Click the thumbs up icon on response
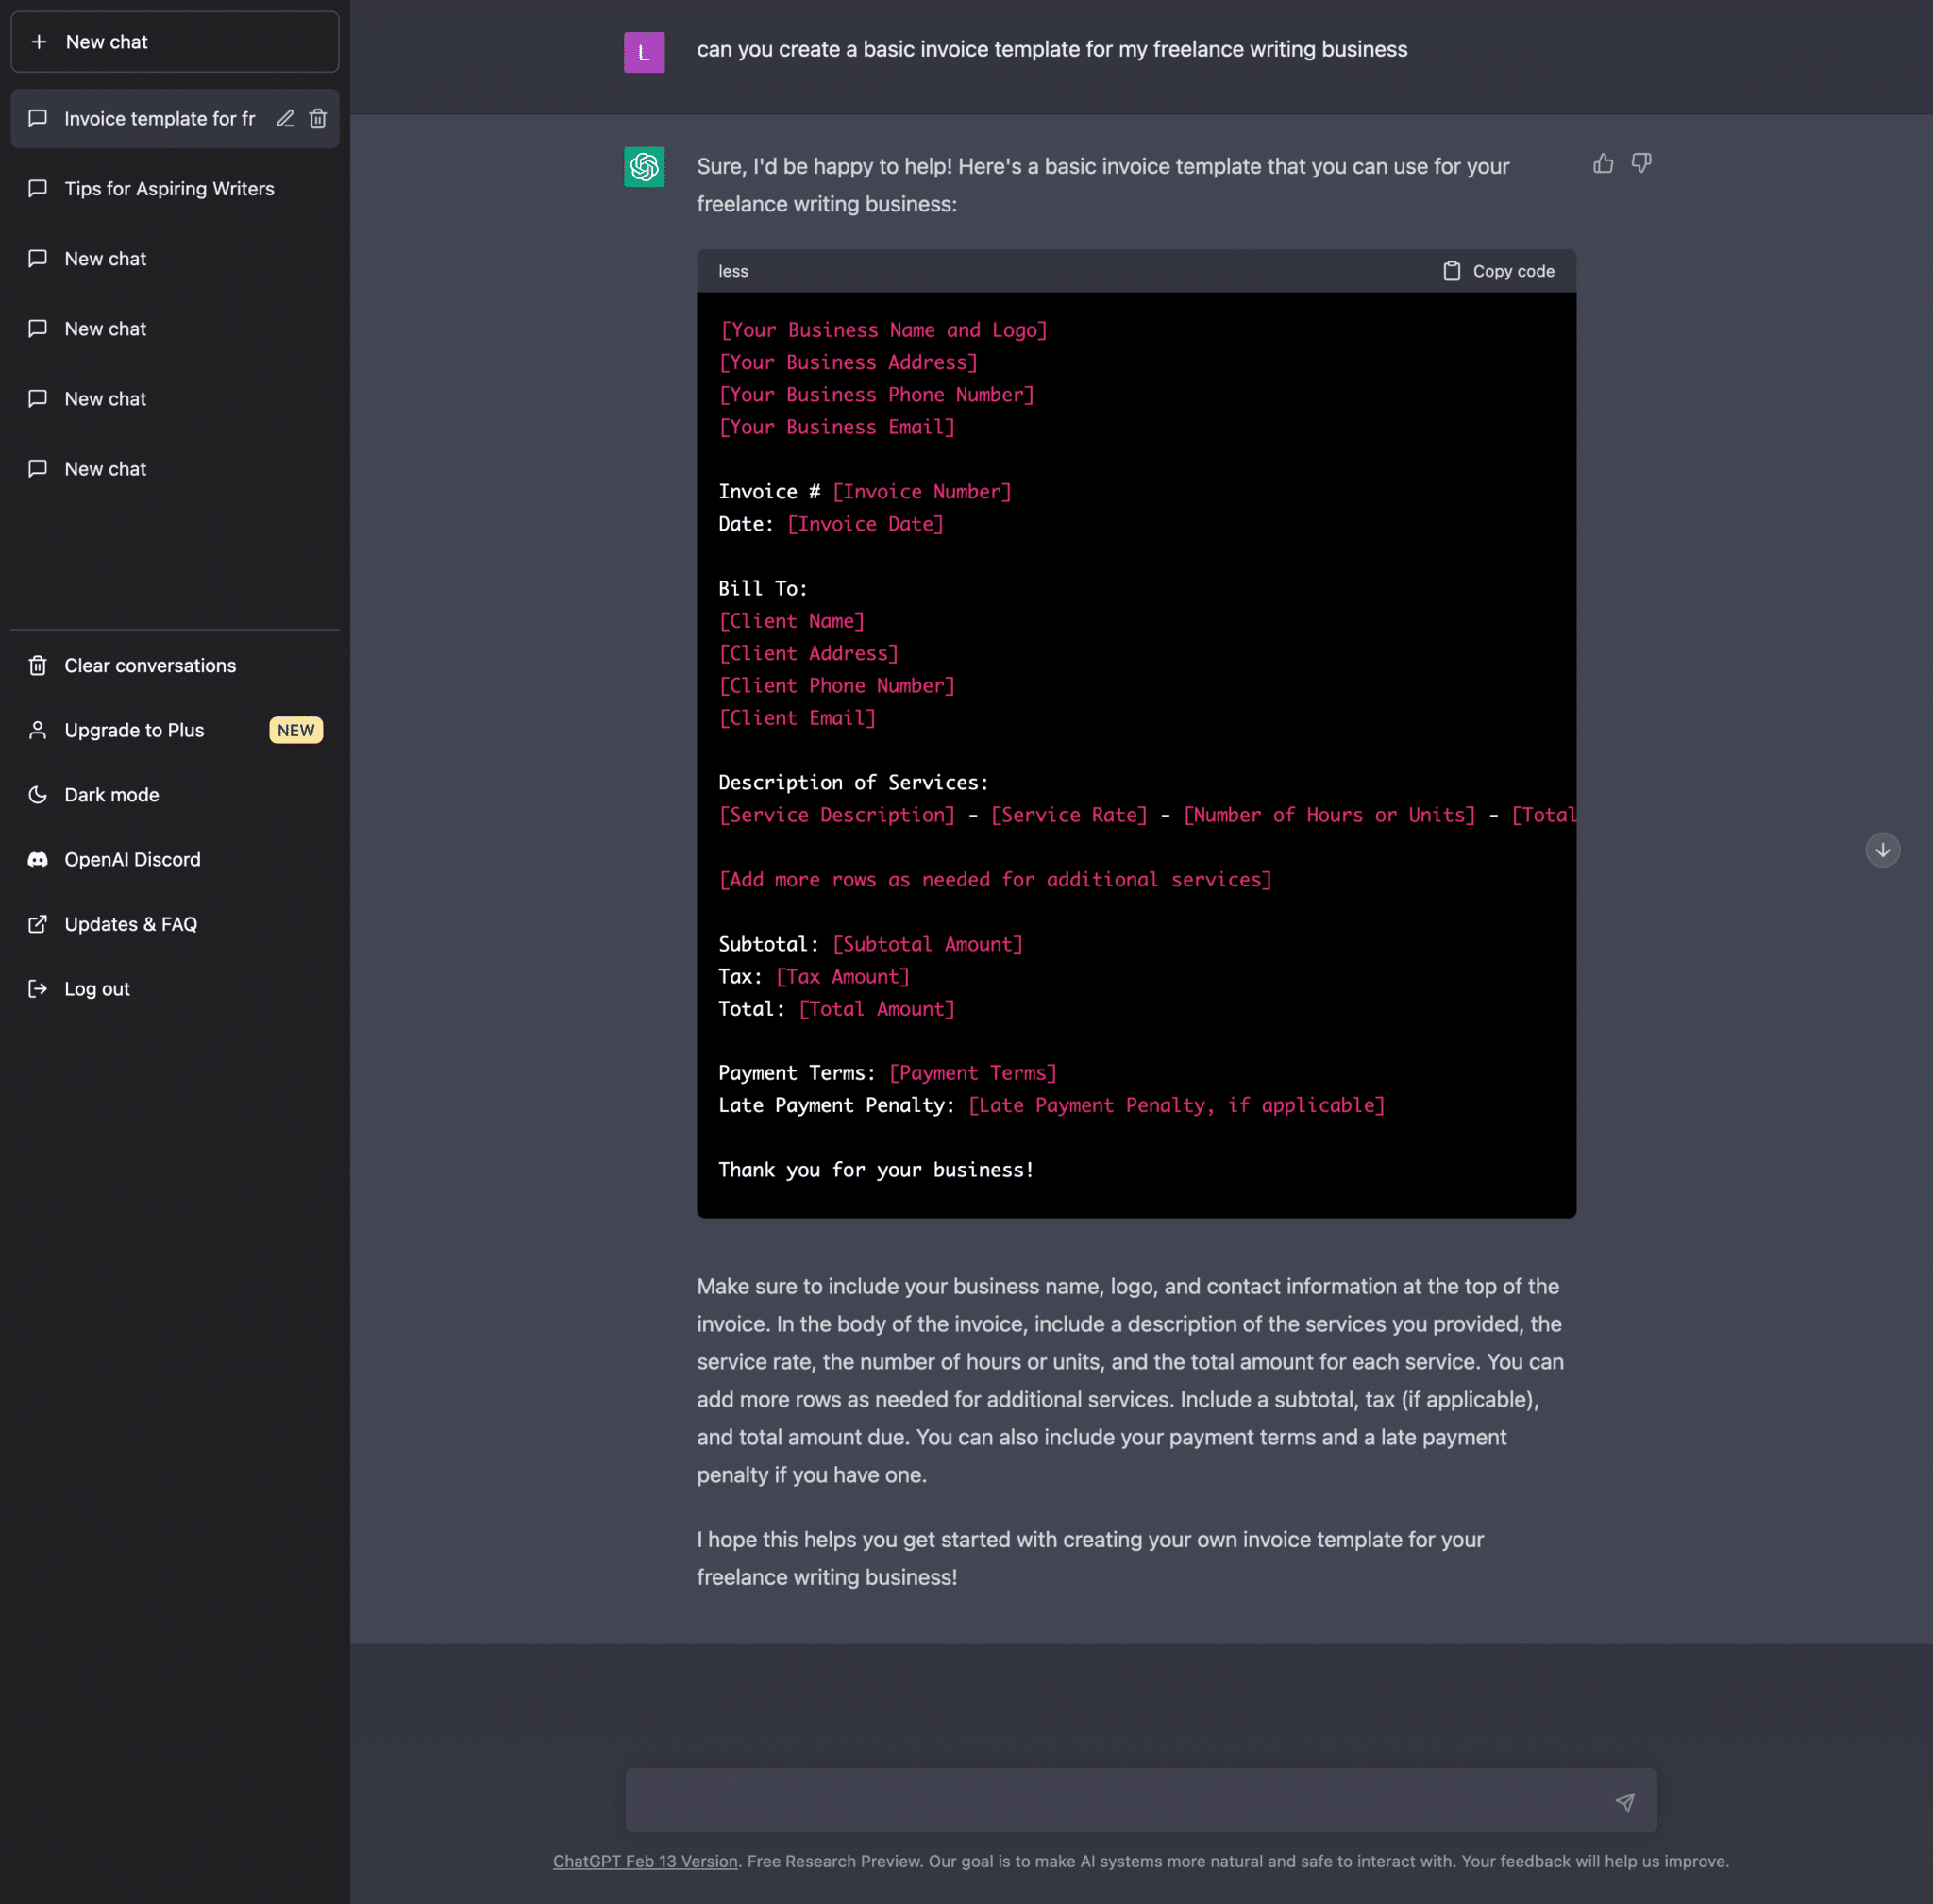 tap(1602, 162)
